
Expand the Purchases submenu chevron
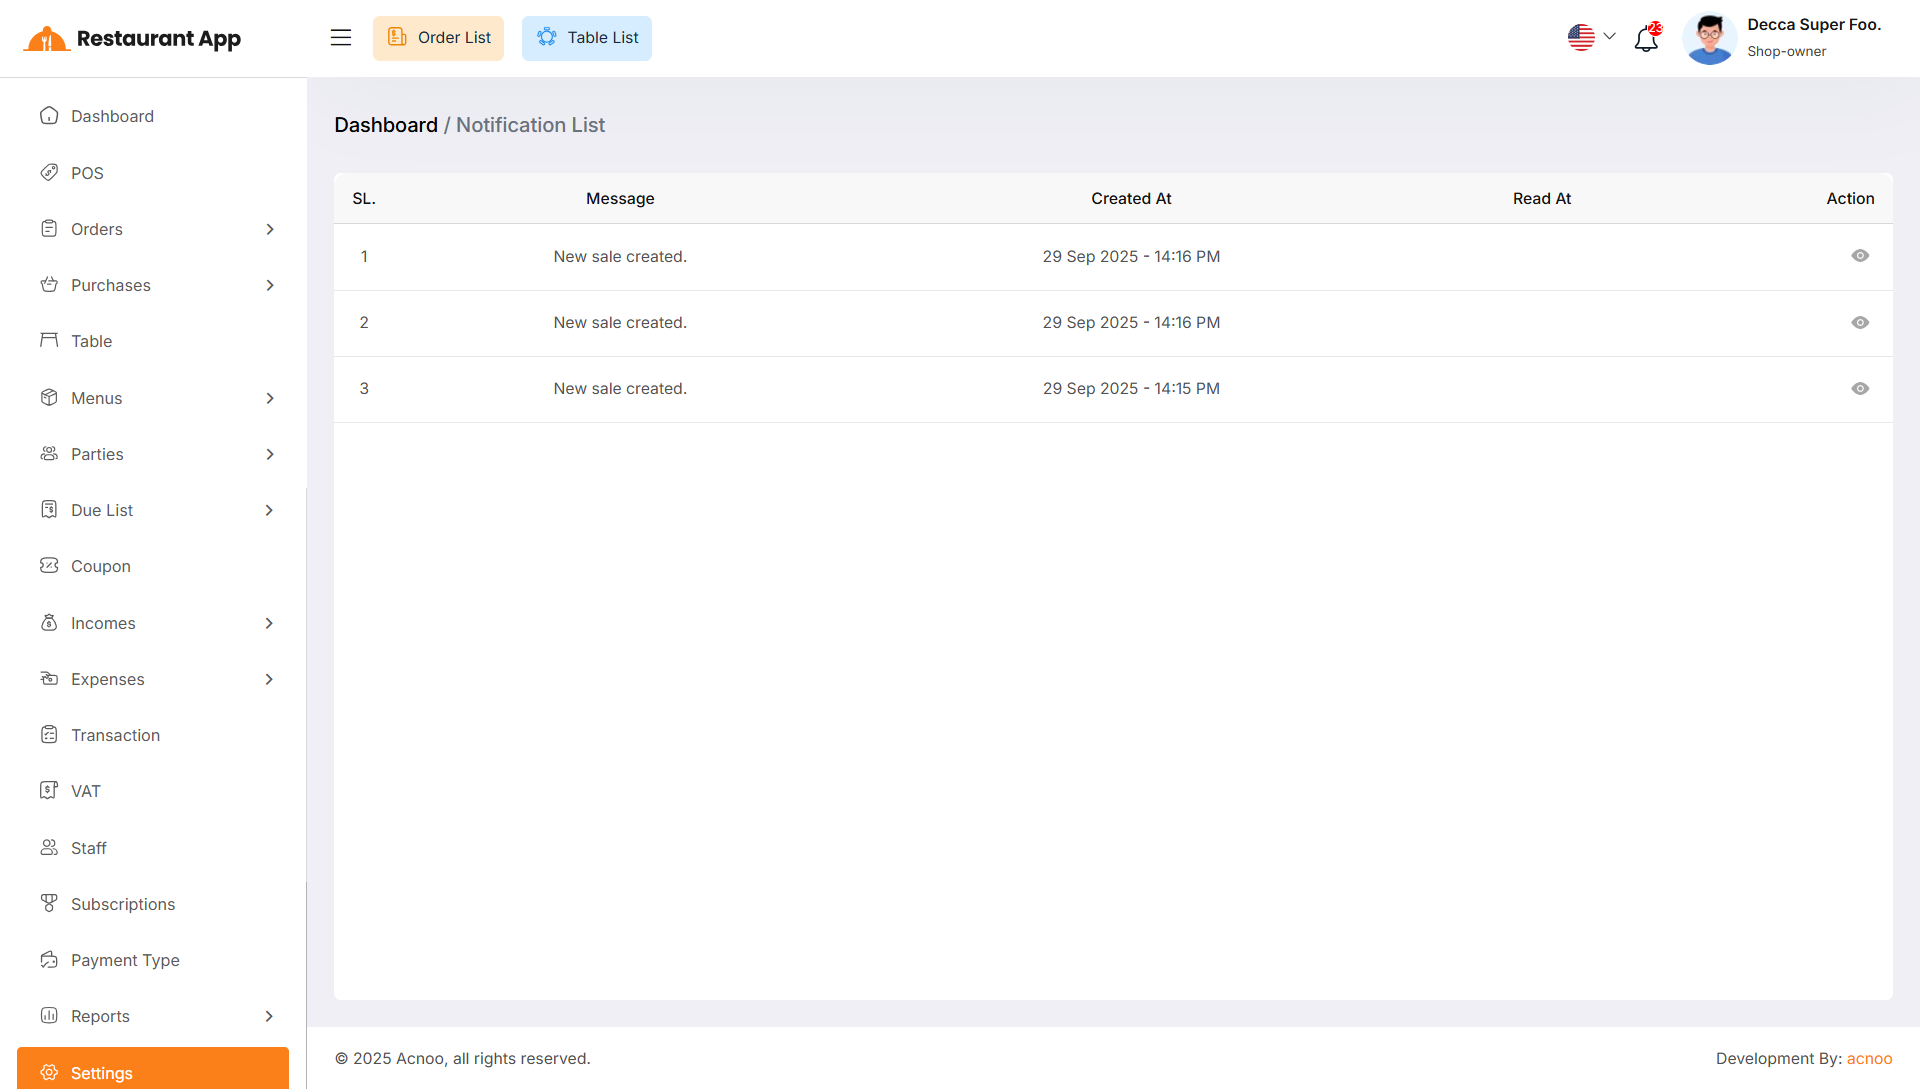270,285
